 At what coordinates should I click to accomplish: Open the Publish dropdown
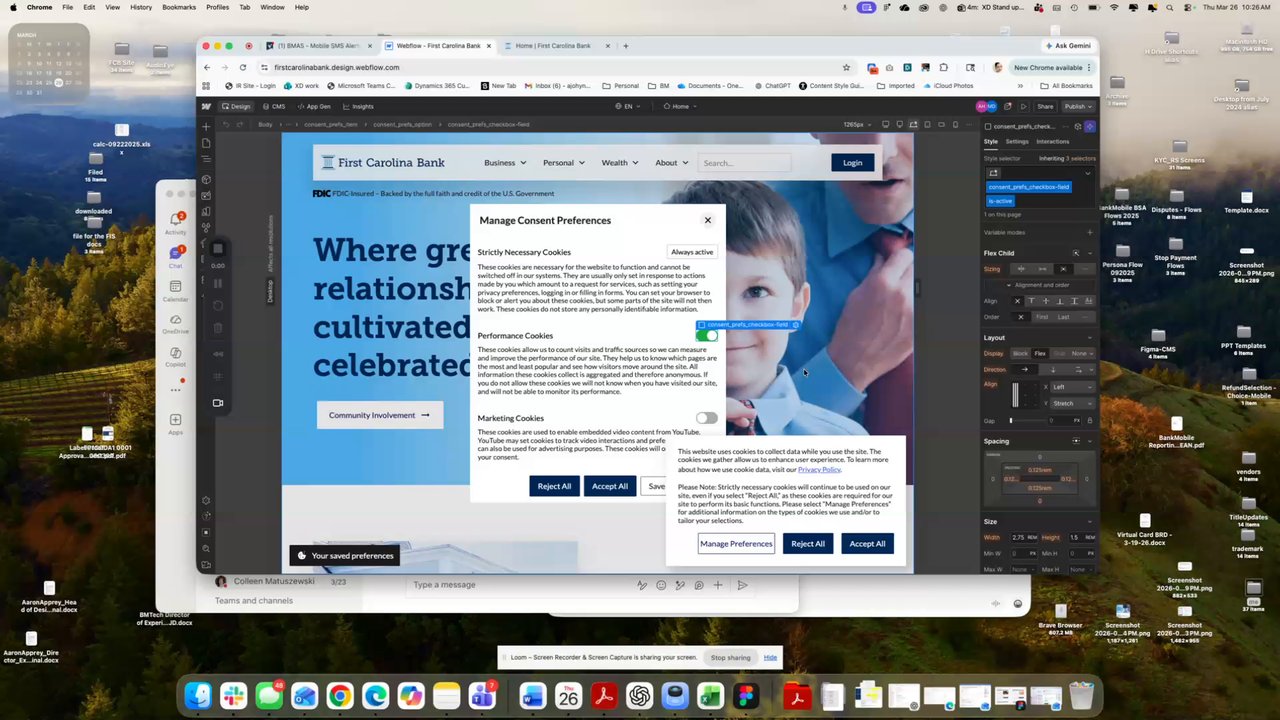pyautogui.click(x=1078, y=106)
